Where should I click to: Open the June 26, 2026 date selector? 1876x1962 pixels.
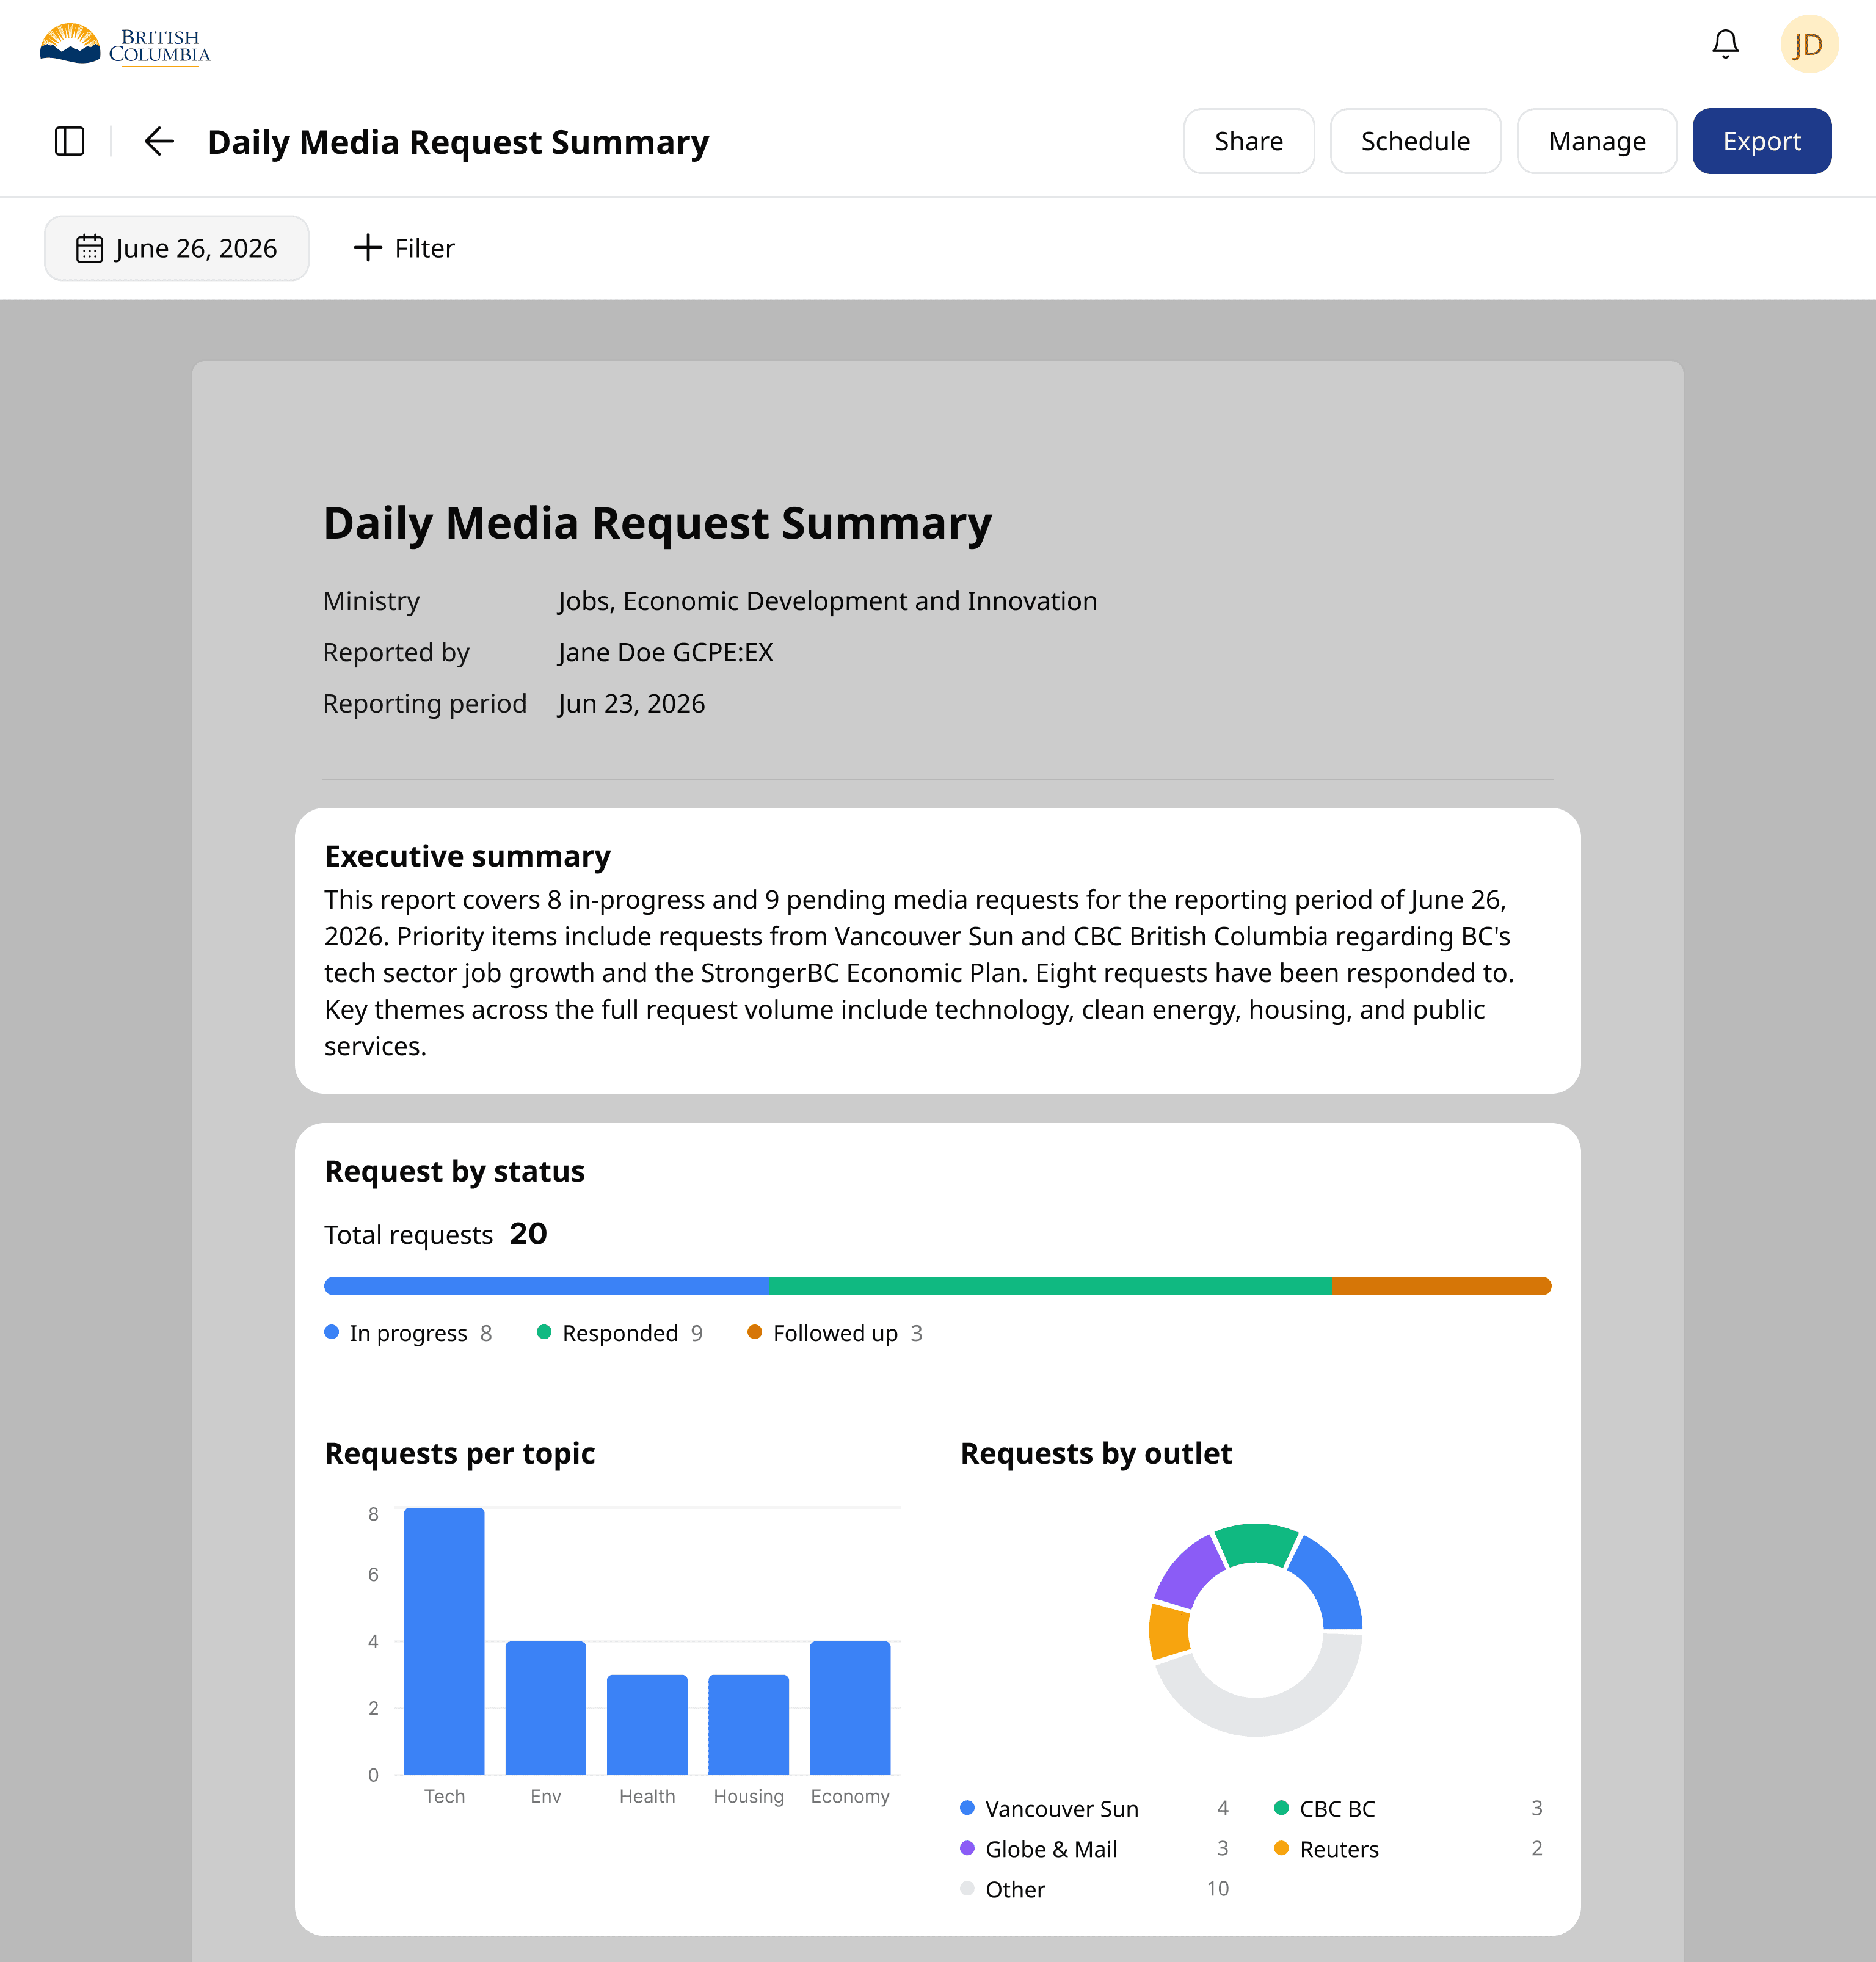(x=176, y=248)
